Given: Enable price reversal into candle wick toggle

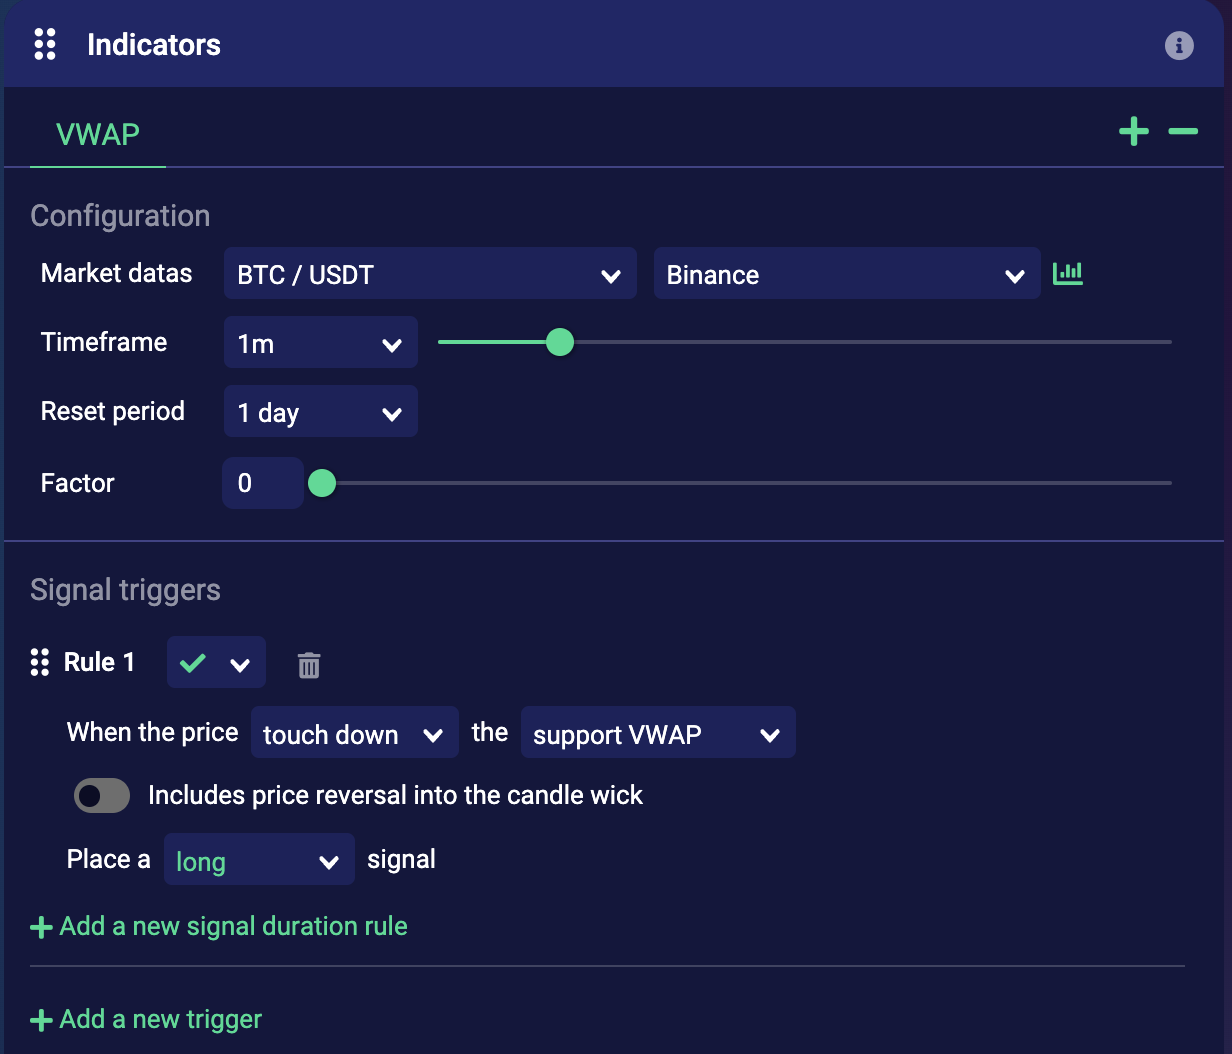Looking at the screenshot, I should pyautogui.click(x=102, y=796).
